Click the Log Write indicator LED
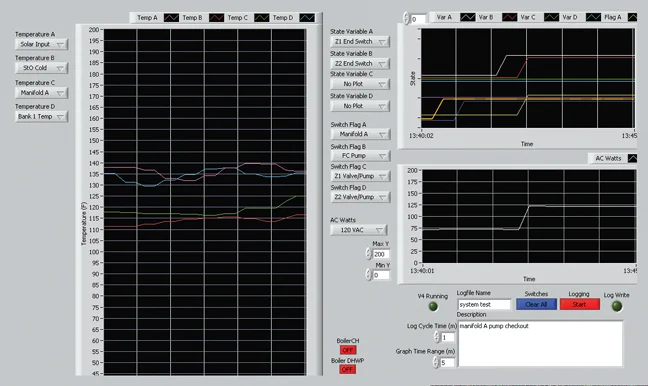Viewport: 648px width, 386px height. (x=617, y=306)
